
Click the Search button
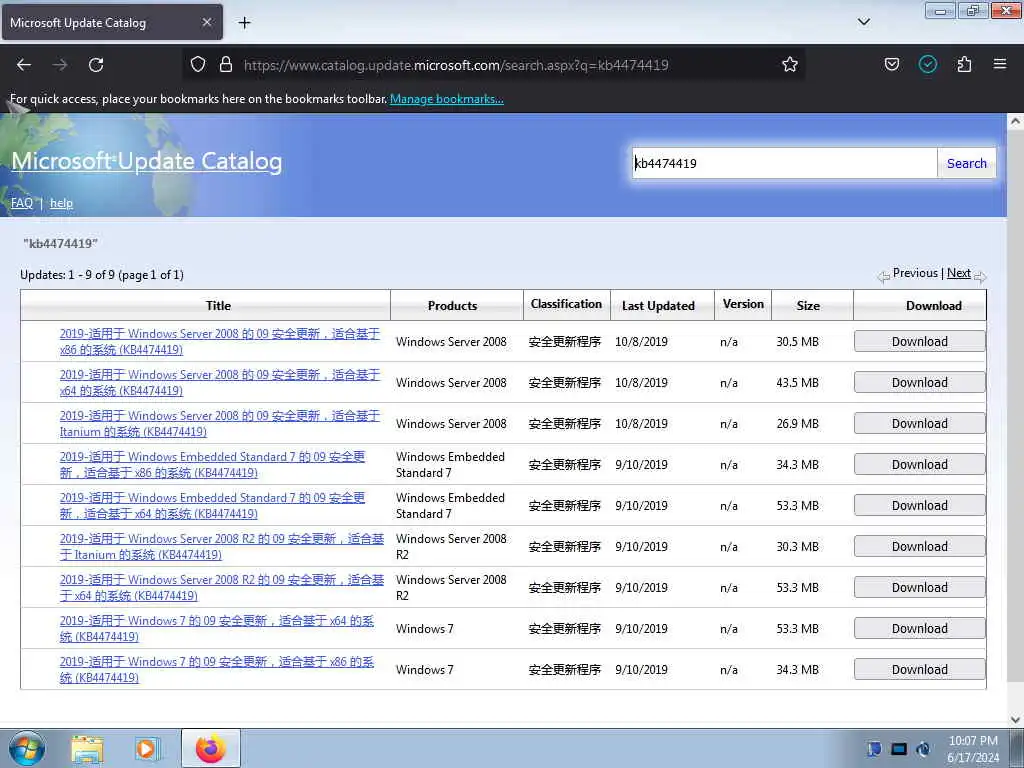point(967,163)
